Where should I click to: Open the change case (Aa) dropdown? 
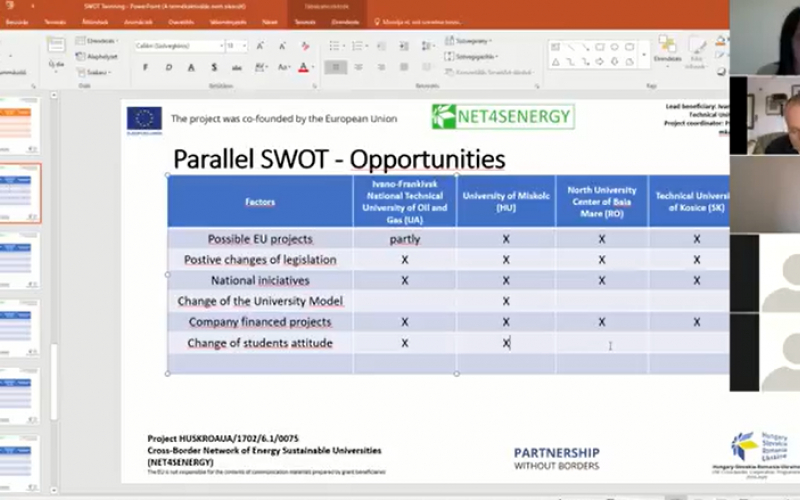[x=284, y=67]
